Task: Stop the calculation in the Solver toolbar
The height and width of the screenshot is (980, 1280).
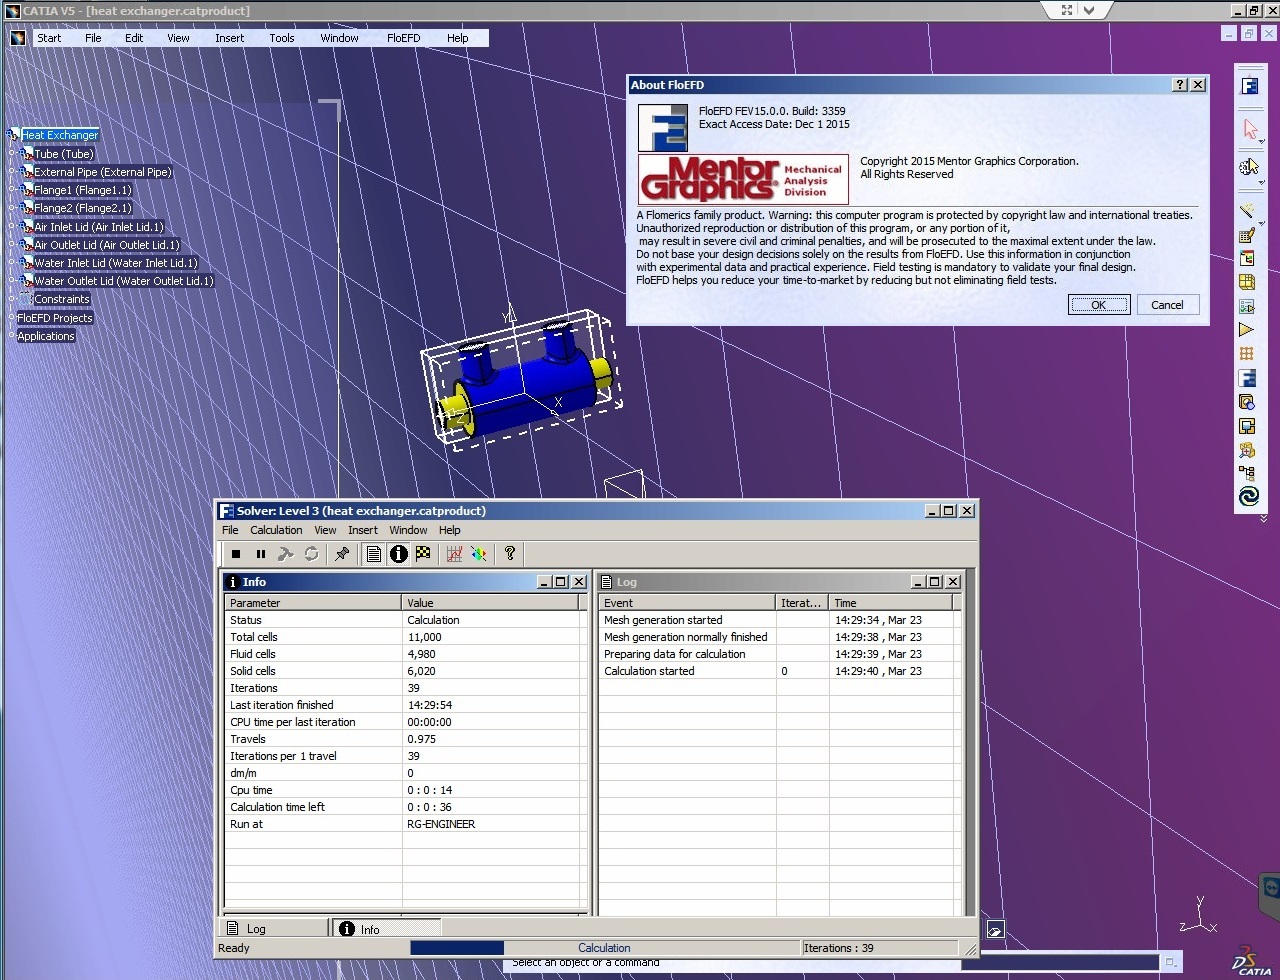Action: coord(236,554)
